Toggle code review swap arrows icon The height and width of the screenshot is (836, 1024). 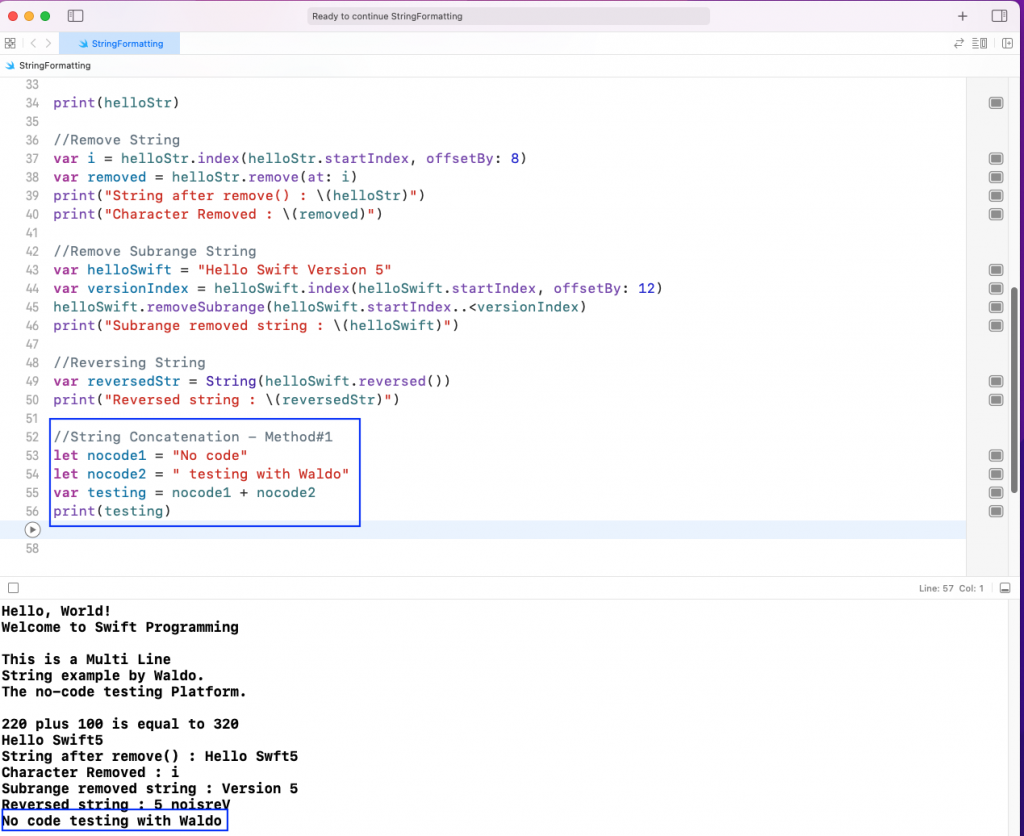click(x=959, y=43)
